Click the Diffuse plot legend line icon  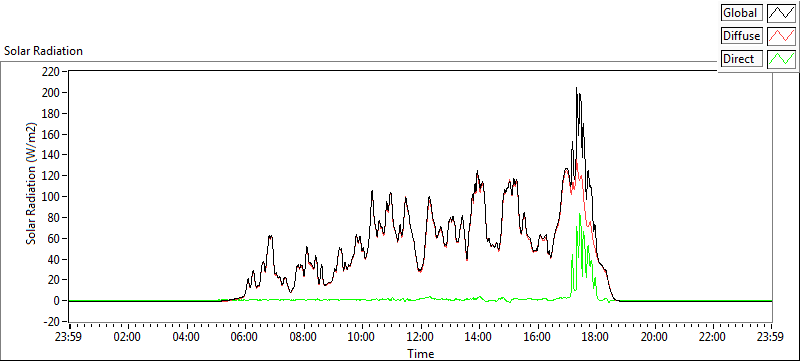coord(781,36)
